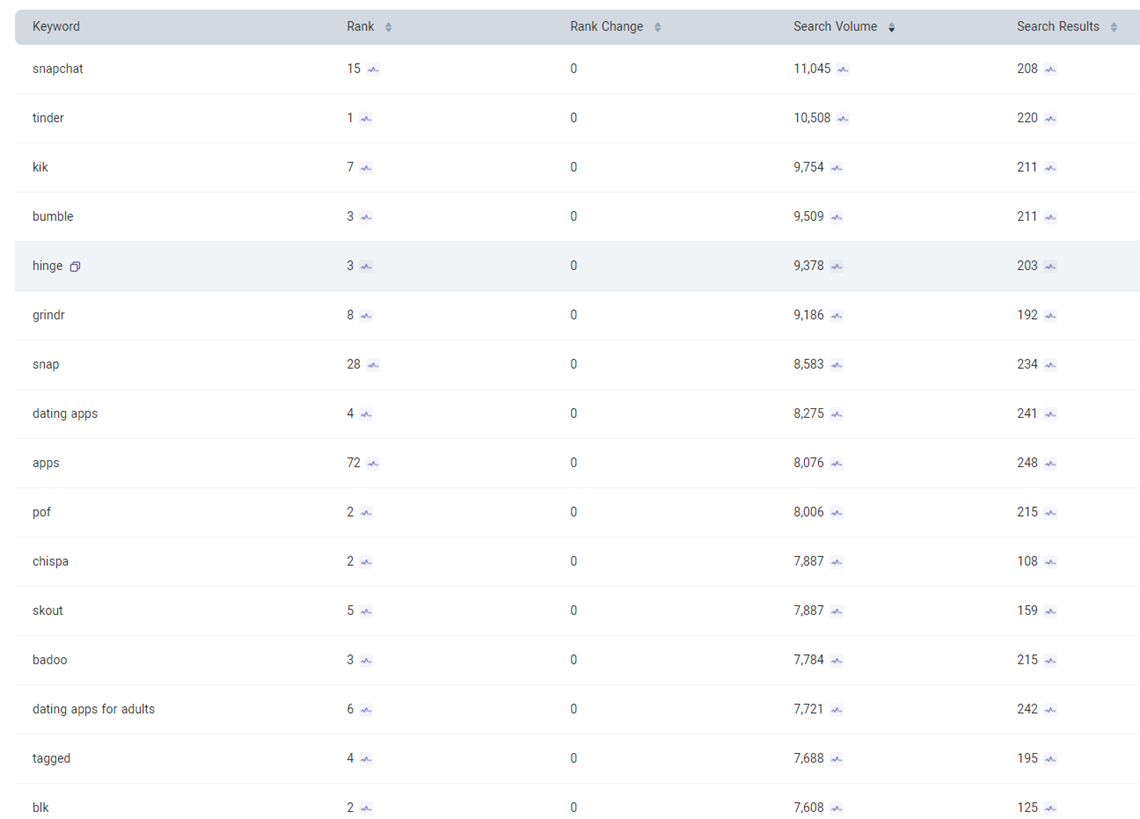
Task: Open rank trend icon for dating apps
Action: tap(366, 414)
